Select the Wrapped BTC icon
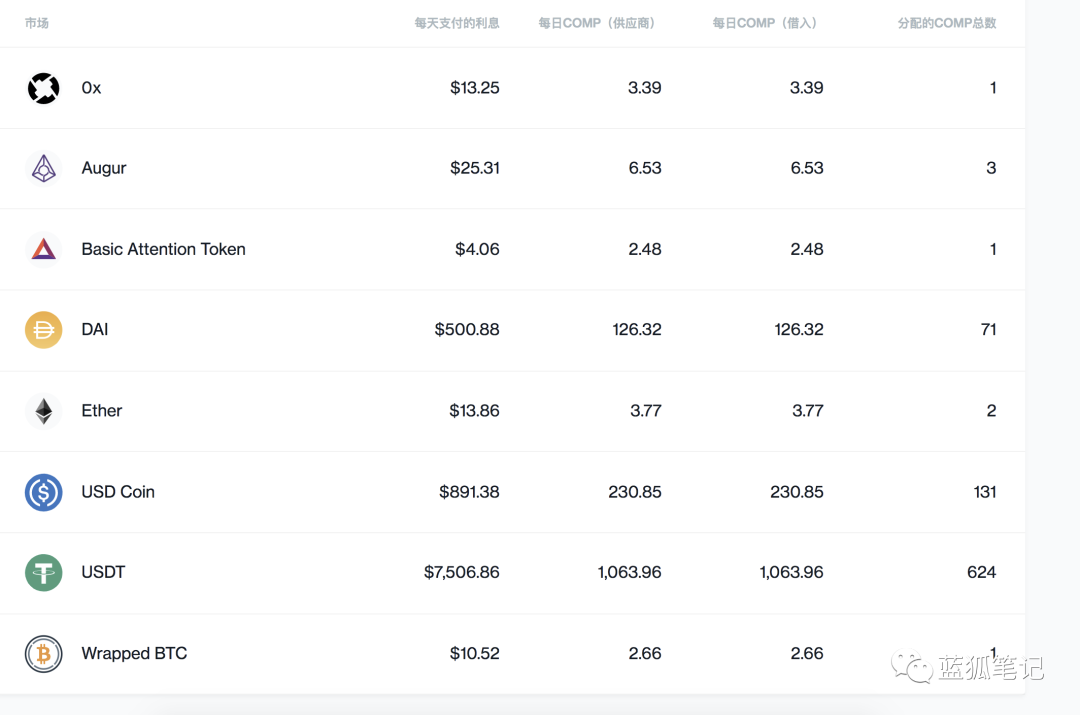The height and width of the screenshot is (715, 1080). [x=43, y=654]
